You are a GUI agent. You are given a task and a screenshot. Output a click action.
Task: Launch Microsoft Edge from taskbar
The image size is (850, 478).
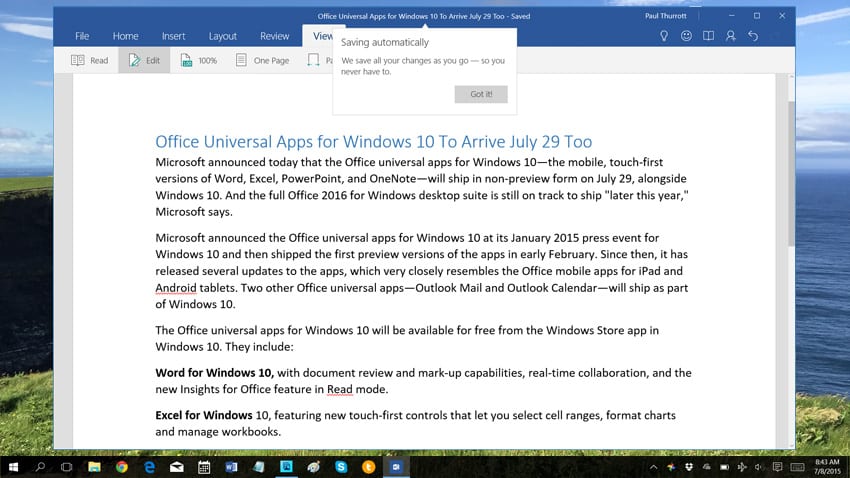click(x=149, y=467)
